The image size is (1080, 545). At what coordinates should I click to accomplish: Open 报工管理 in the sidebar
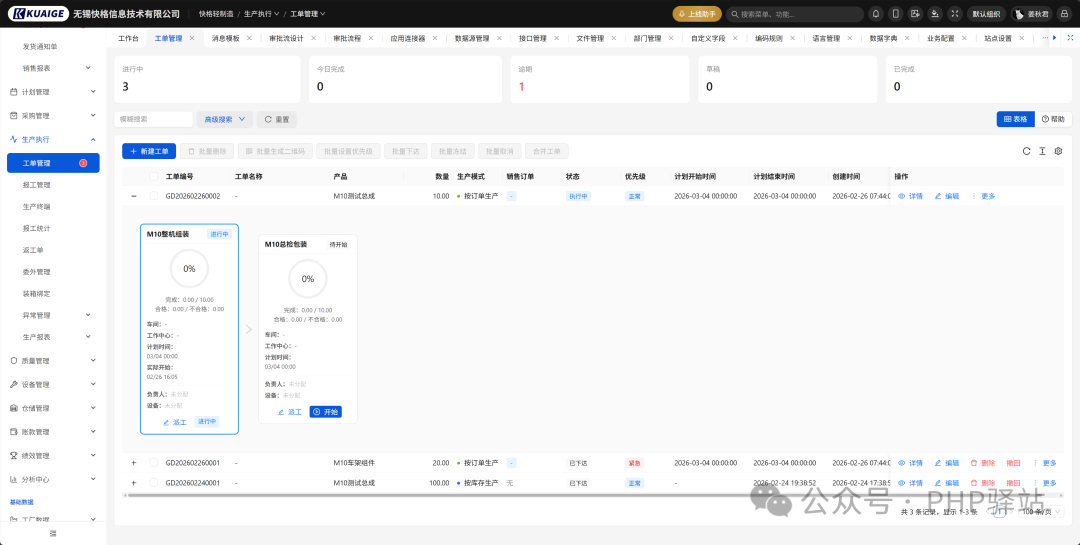coord(37,185)
